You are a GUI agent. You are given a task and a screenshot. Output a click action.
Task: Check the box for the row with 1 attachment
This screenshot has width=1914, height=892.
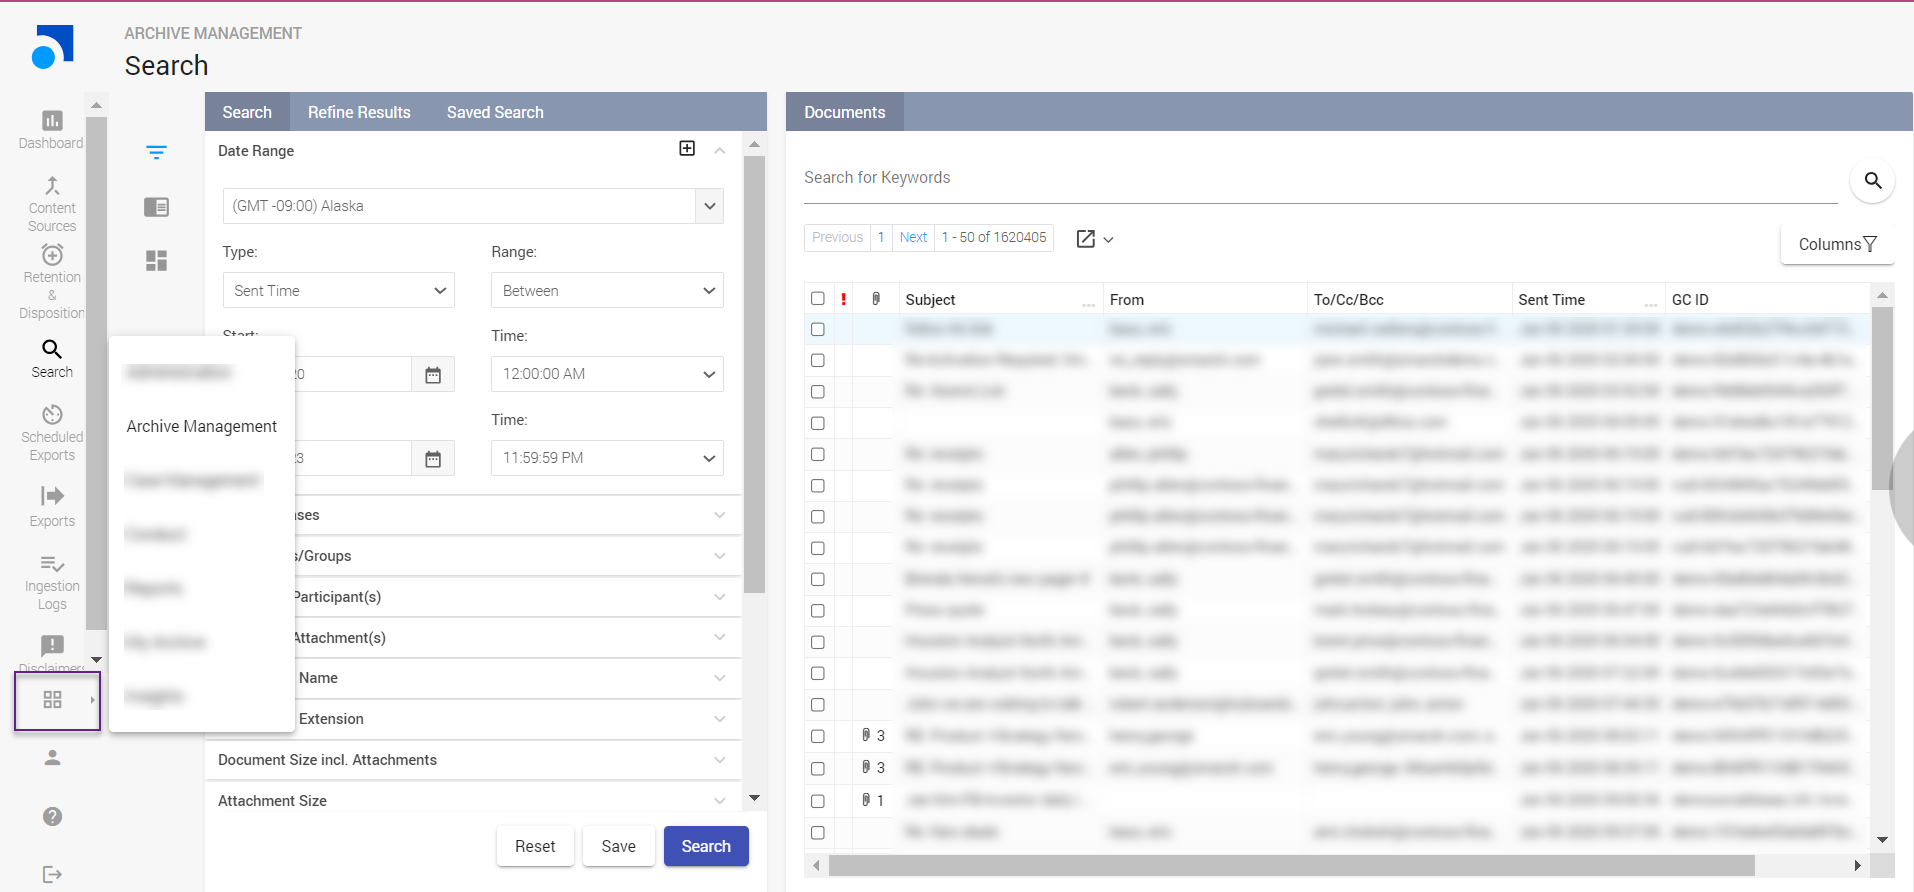coord(818,801)
